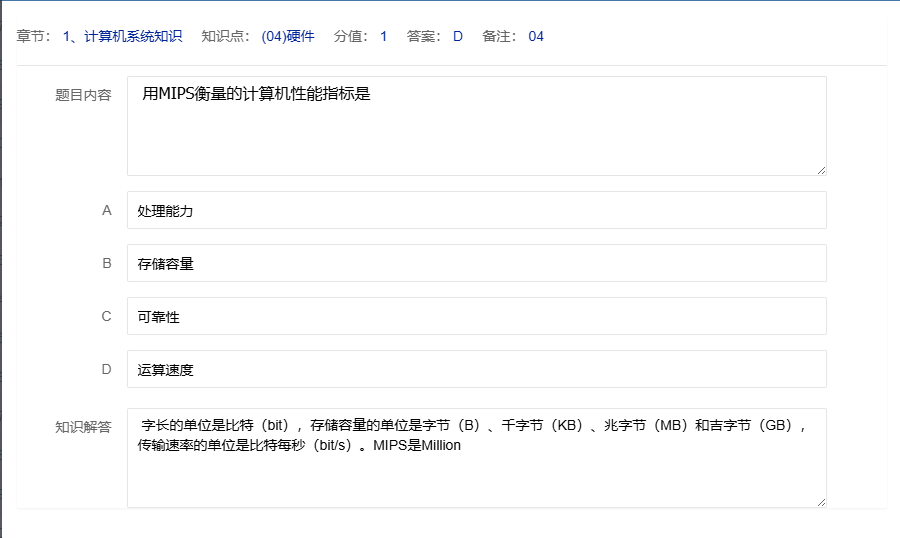Click the 题目内容 field label
The width and height of the screenshot is (900, 538).
(x=83, y=96)
